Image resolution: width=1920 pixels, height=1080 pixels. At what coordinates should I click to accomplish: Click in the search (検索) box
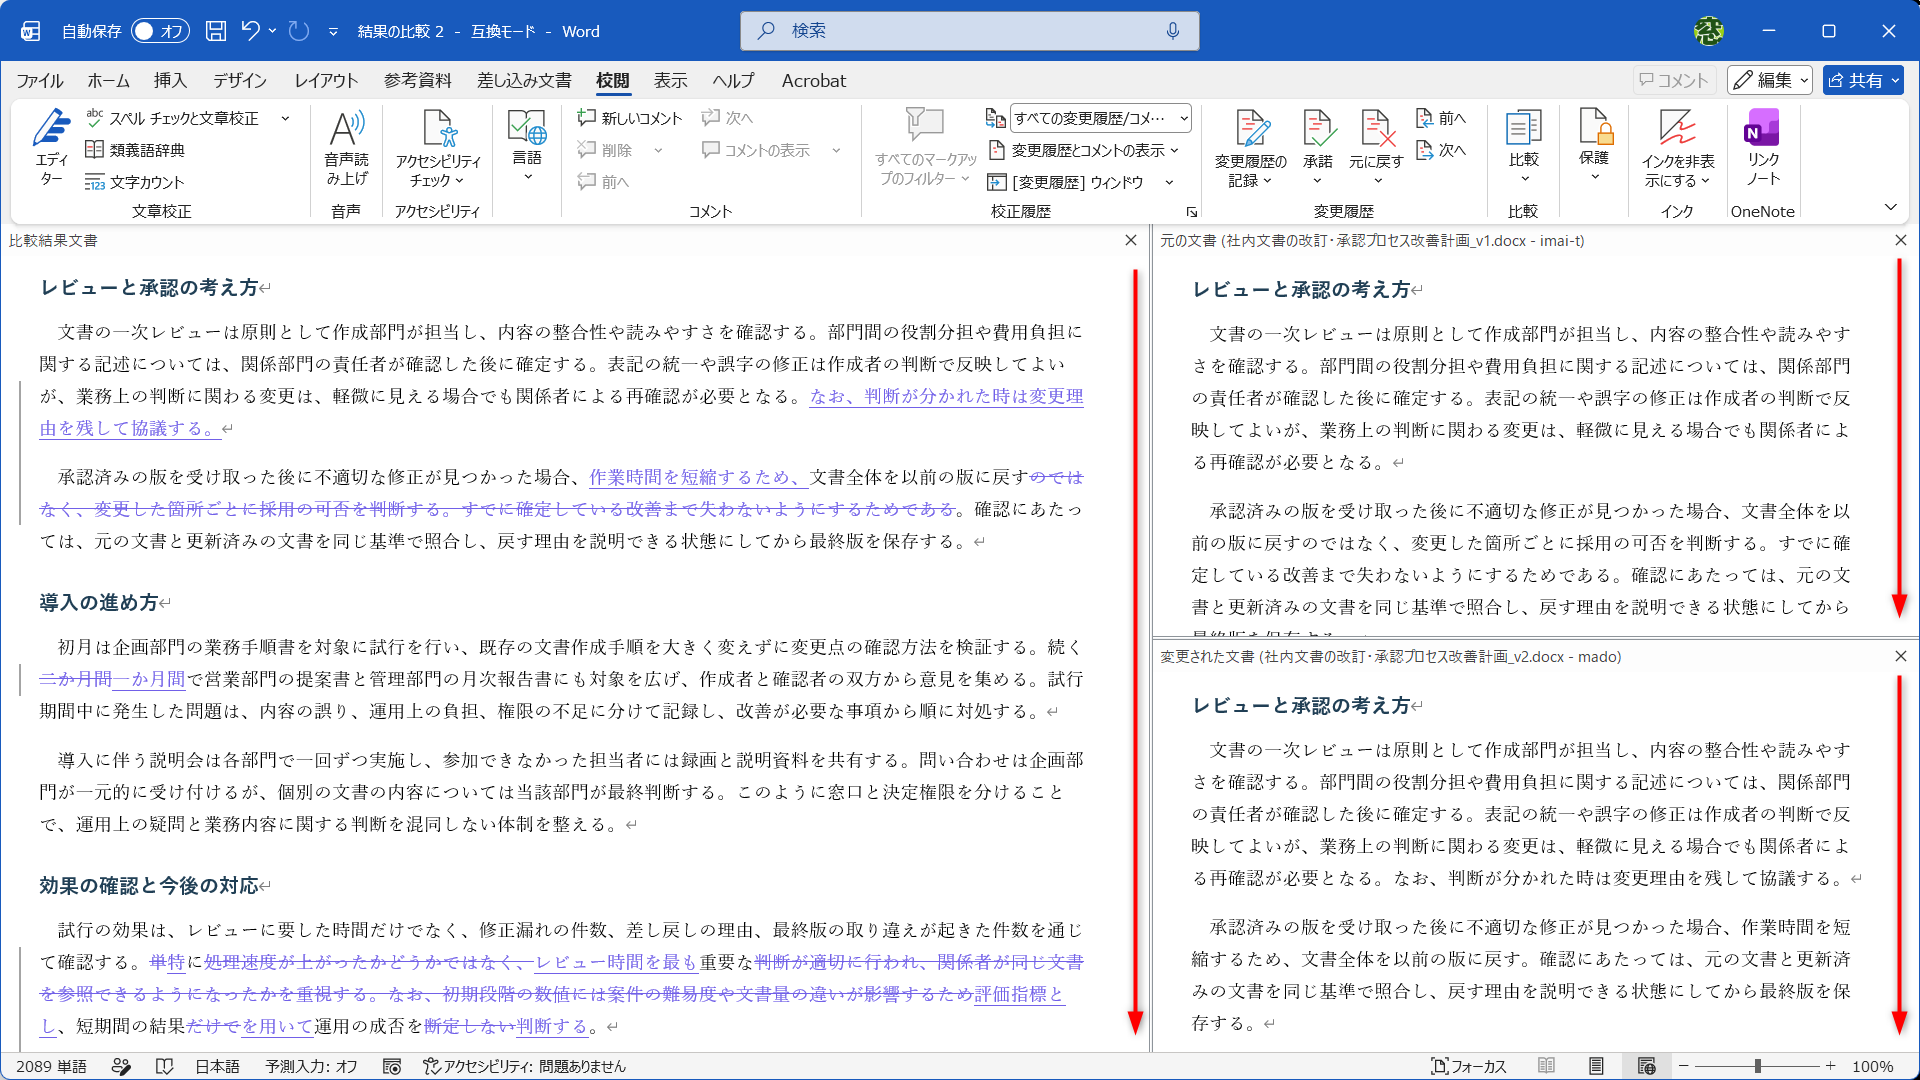(969, 31)
